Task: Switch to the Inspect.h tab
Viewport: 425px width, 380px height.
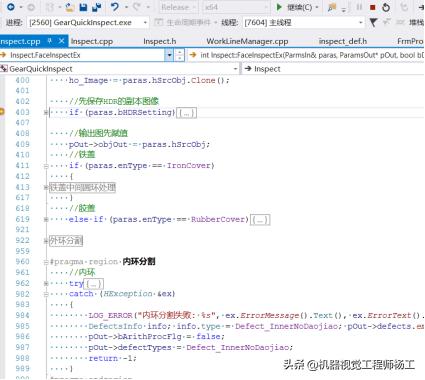Action: tap(160, 41)
